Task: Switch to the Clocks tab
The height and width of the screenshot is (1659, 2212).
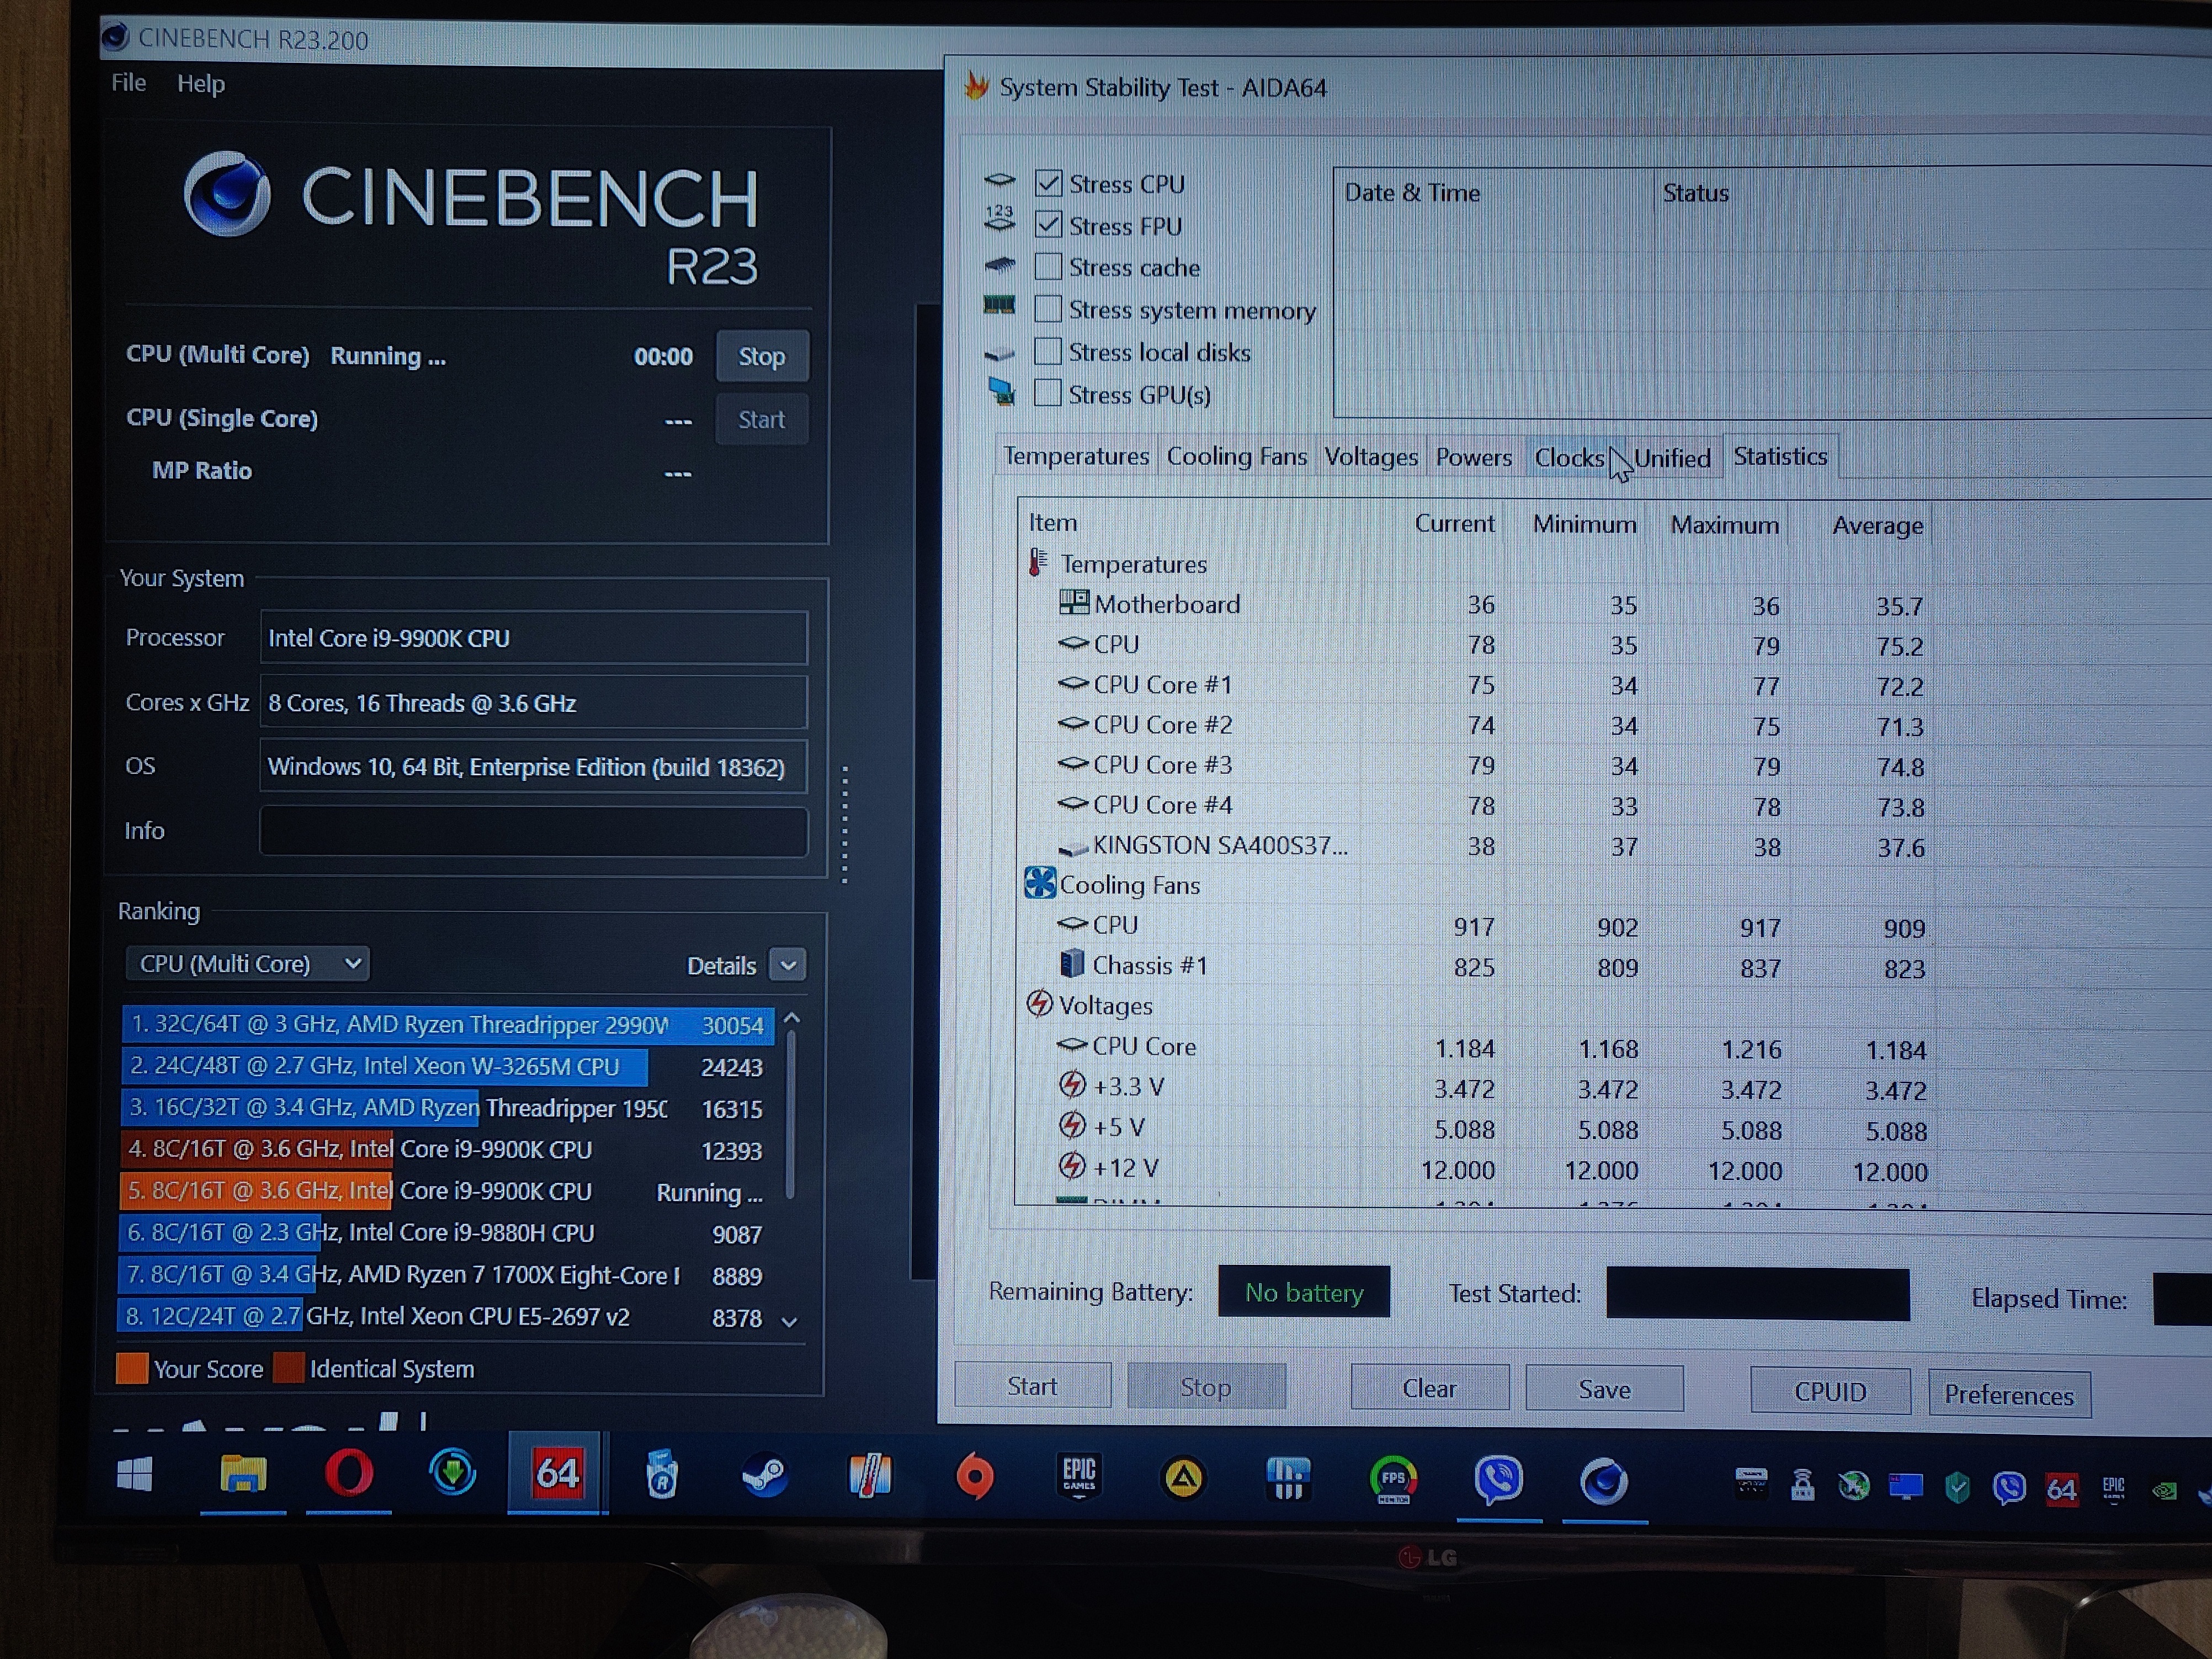Action: [x=1568, y=458]
